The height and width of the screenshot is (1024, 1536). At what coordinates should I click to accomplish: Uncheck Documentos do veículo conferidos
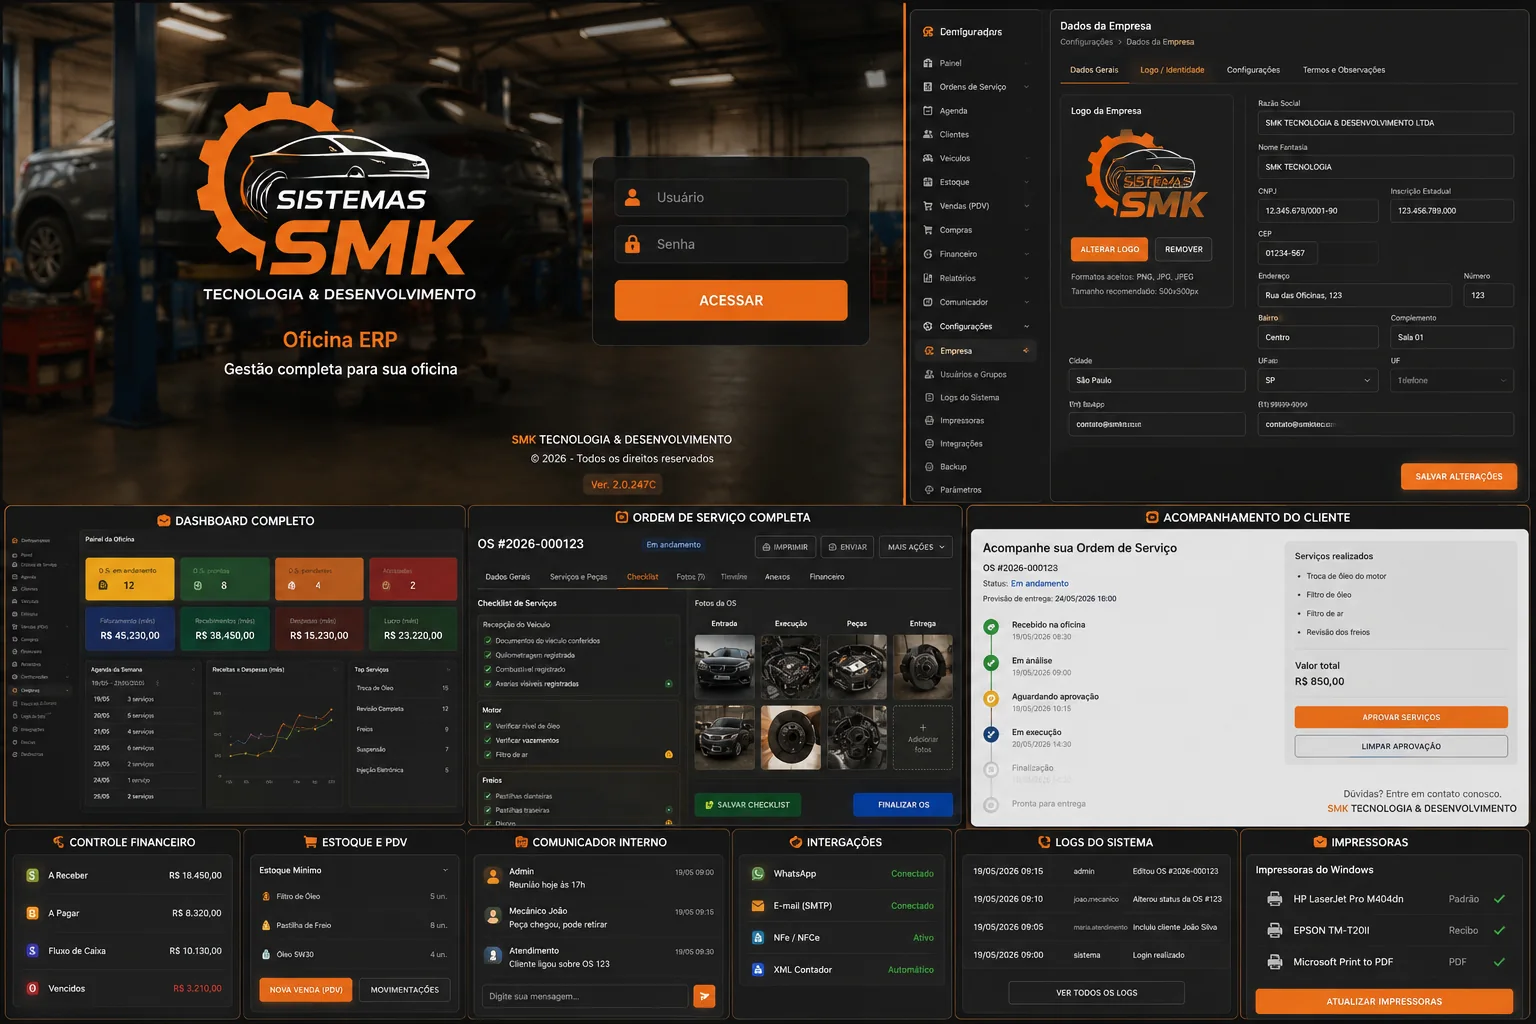pyautogui.click(x=488, y=641)
